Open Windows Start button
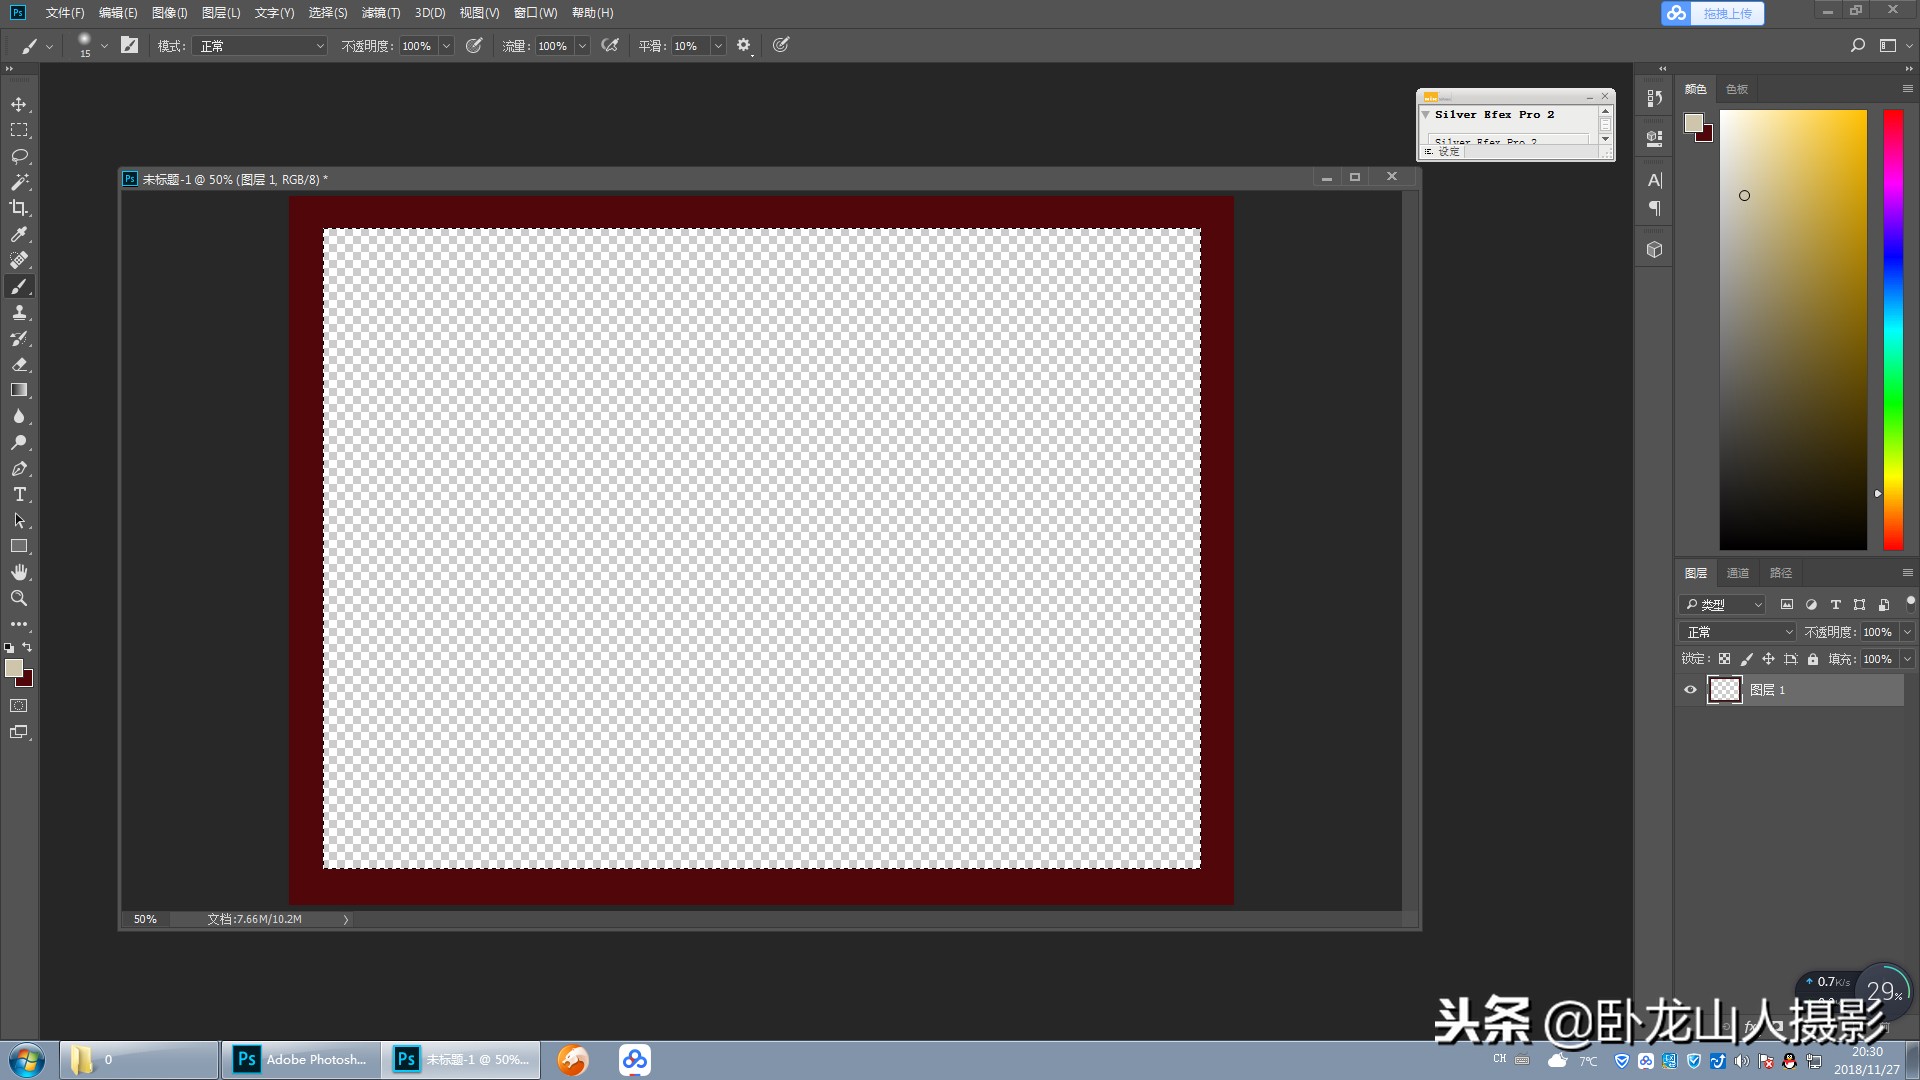This screenshot has width=1920, height=1080. 27,1060
